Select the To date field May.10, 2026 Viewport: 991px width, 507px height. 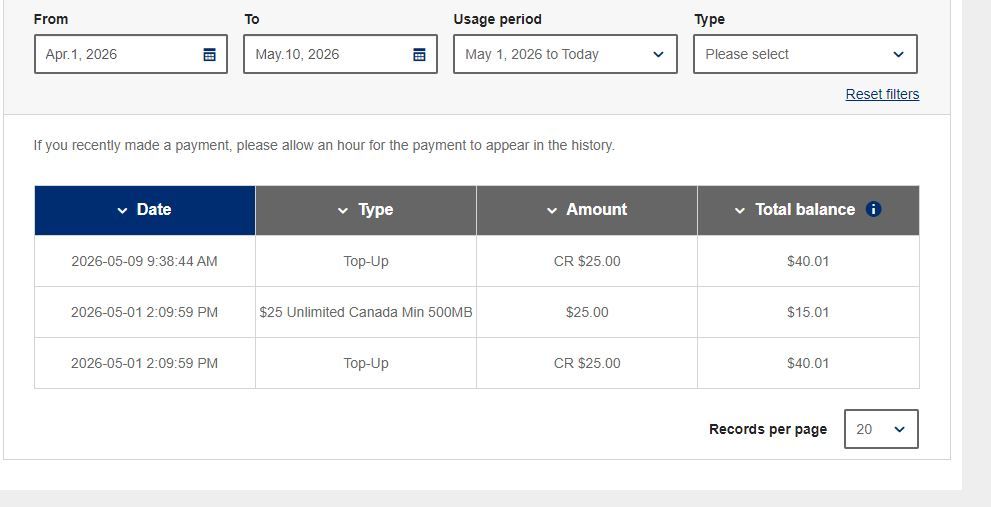tap(340, 54)
